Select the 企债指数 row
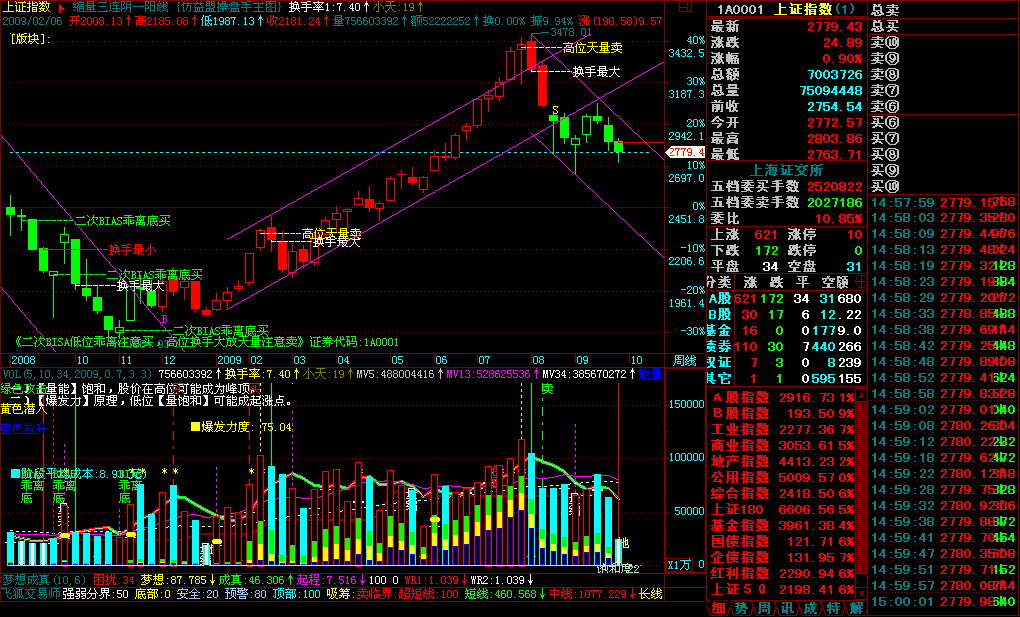 (783, 557)
